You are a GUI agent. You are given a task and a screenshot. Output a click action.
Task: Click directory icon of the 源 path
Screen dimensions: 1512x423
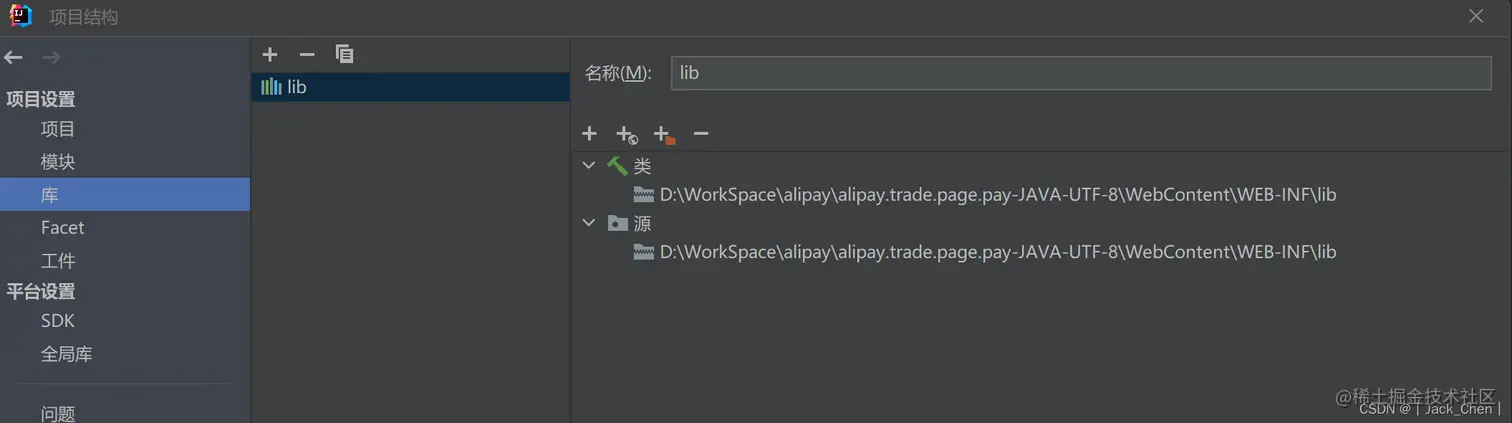pos(644,252)
